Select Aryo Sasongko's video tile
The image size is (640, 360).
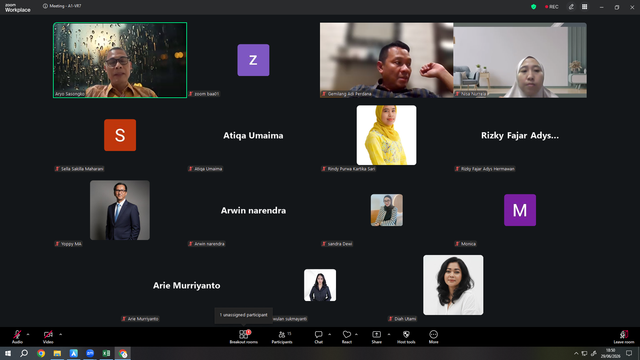120,60
